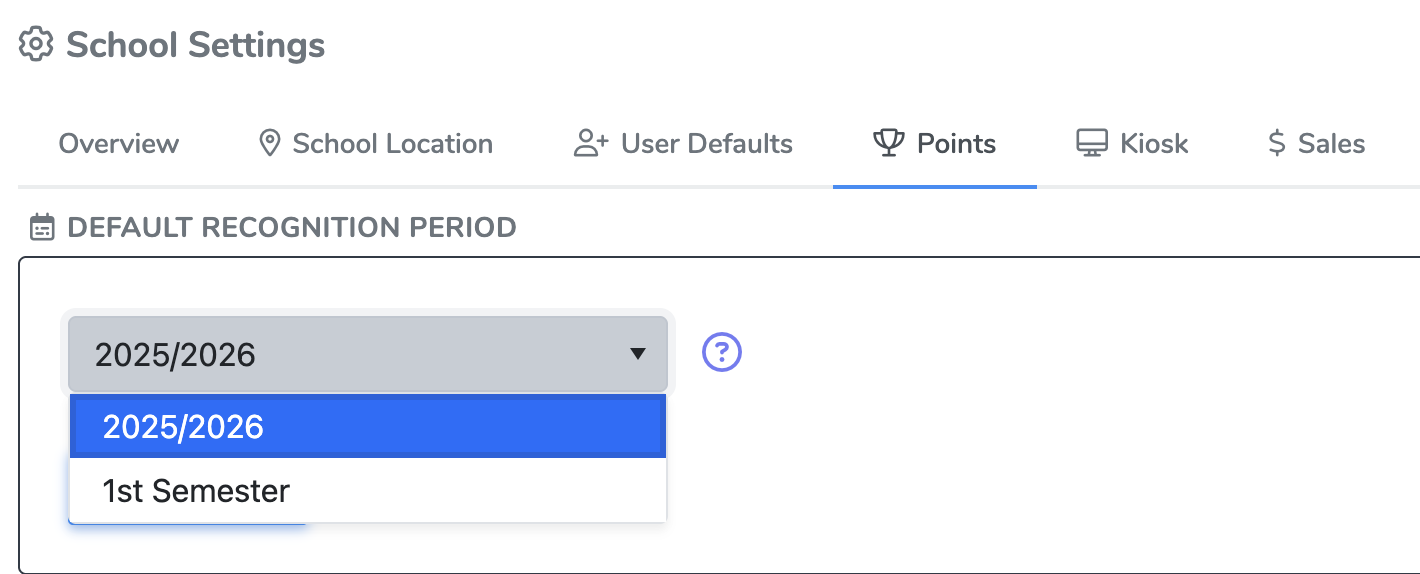Click the School Settings page title
Image resolution: width=1420 pixels, height=574 pixels.
click(x=195, y=45)
